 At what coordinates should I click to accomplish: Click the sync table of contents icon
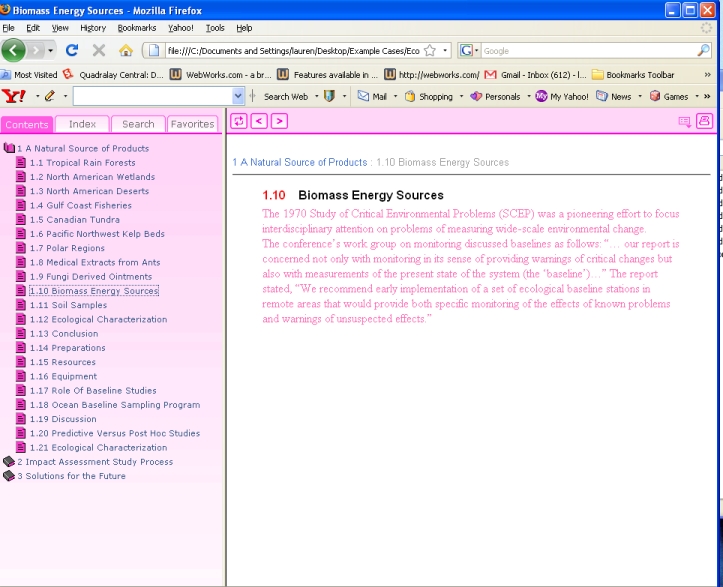coord(238,121)
